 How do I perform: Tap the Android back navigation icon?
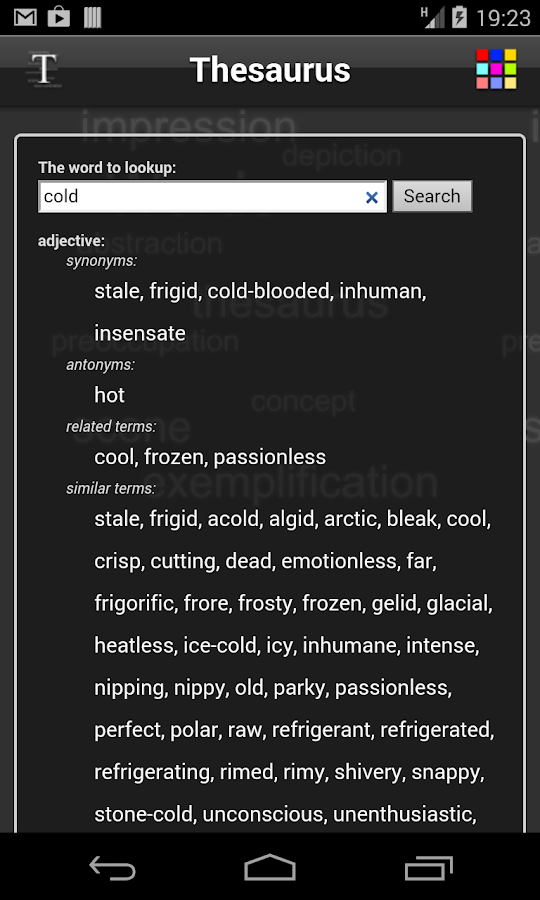112,867
